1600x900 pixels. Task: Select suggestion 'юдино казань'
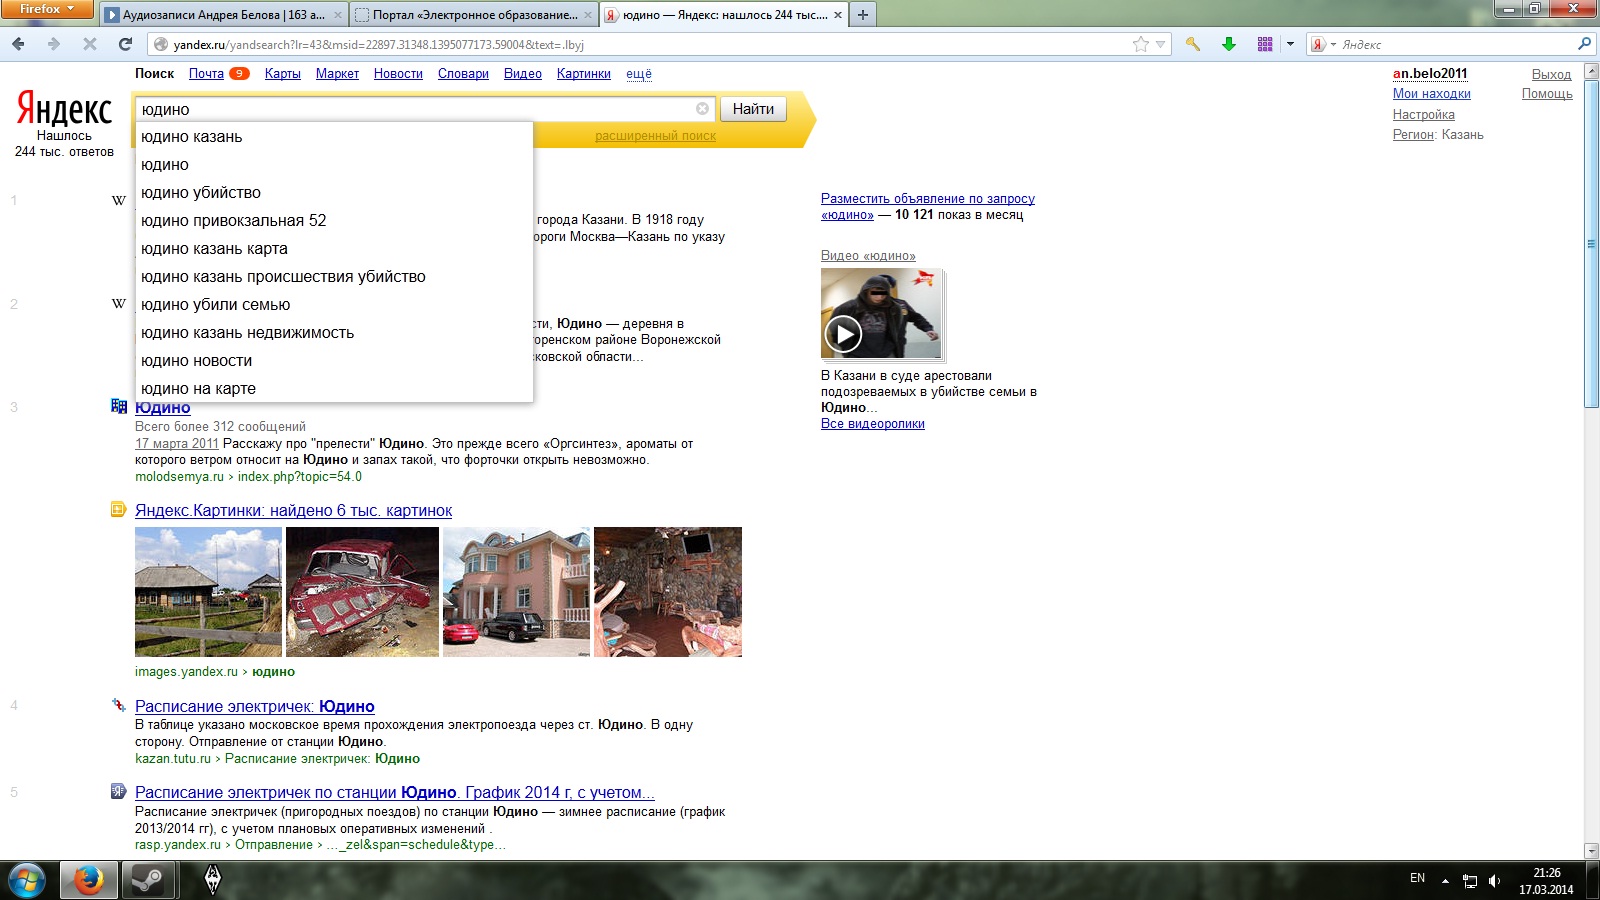334,137
